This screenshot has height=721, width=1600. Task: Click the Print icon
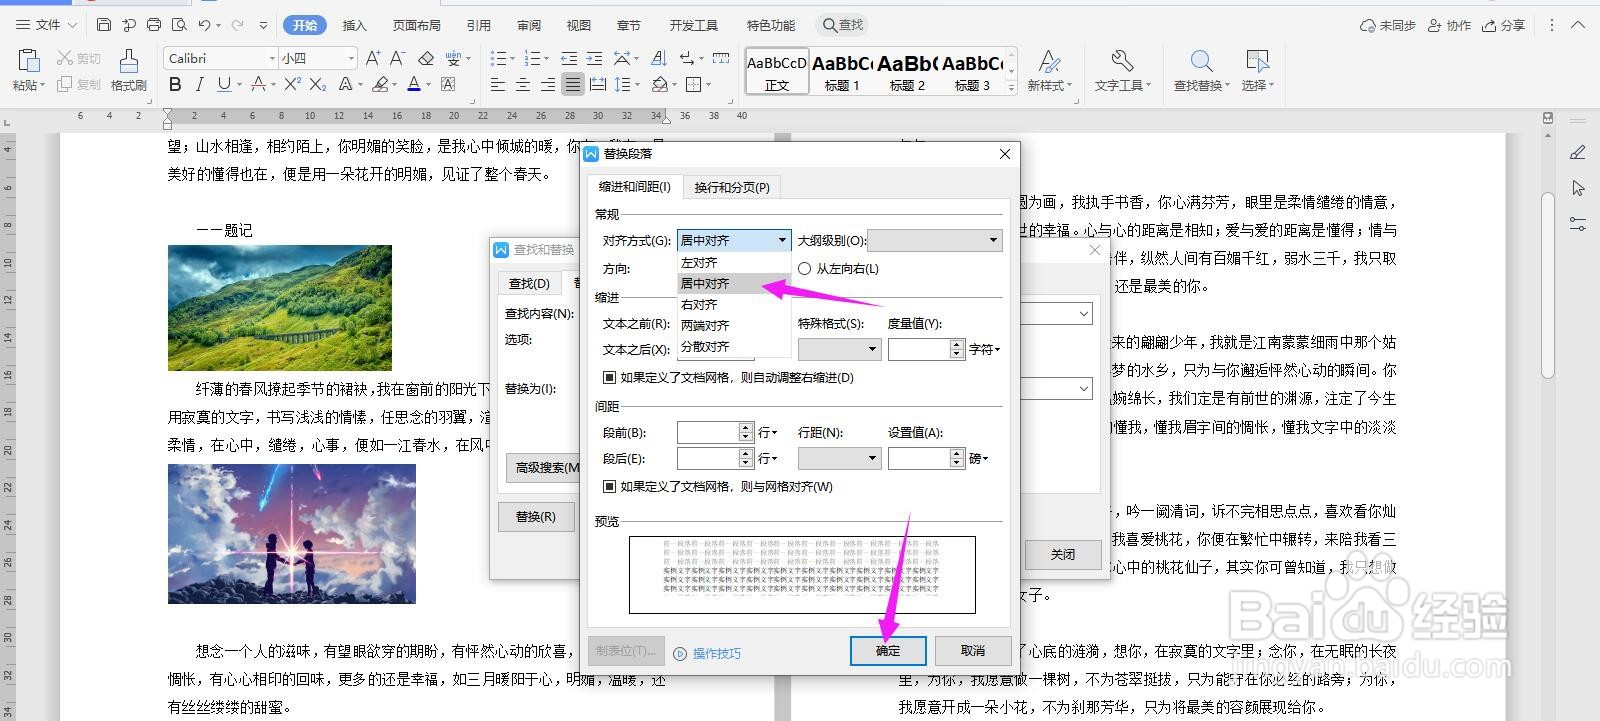[x=153, y=24]
